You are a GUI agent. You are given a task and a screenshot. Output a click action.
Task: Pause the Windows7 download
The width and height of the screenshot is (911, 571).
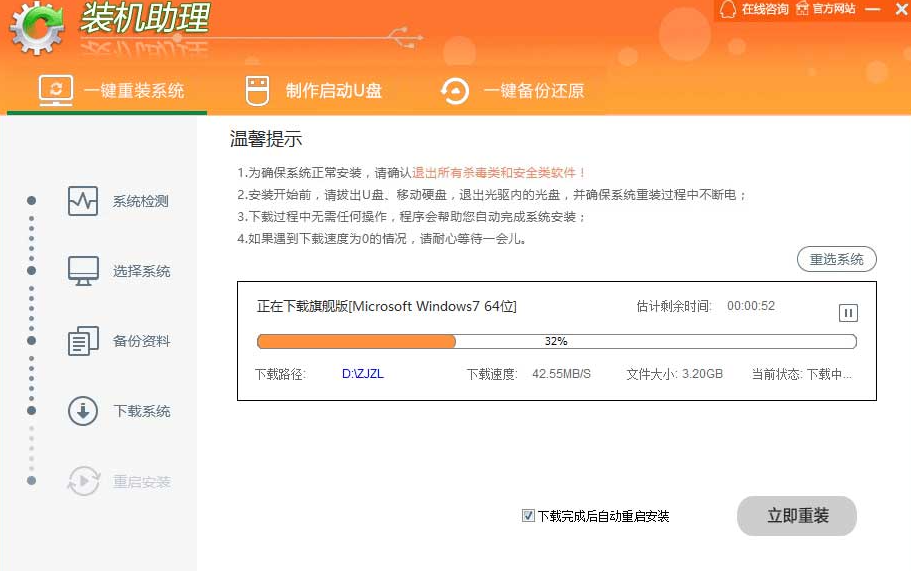coord(848,313)
